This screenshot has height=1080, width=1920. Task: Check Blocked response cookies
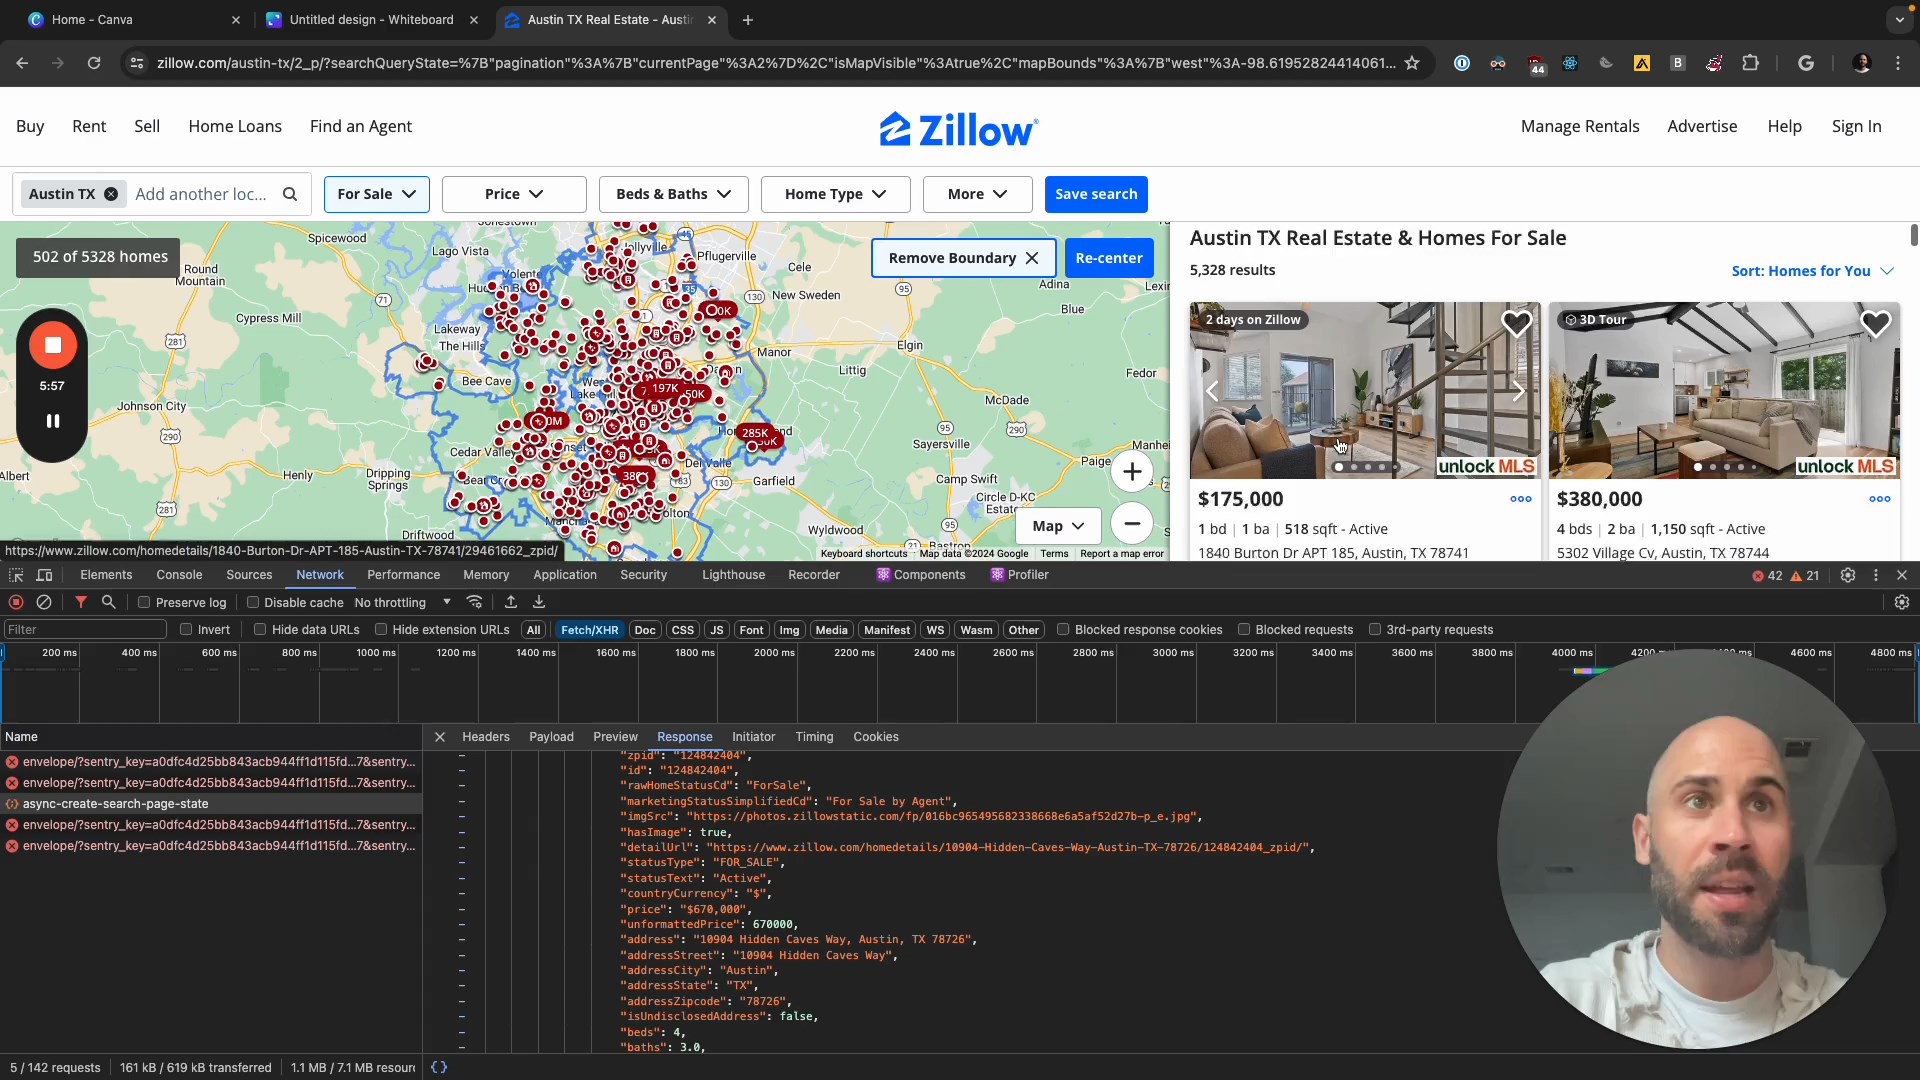pyautogui.click(x=1063, y=630)
